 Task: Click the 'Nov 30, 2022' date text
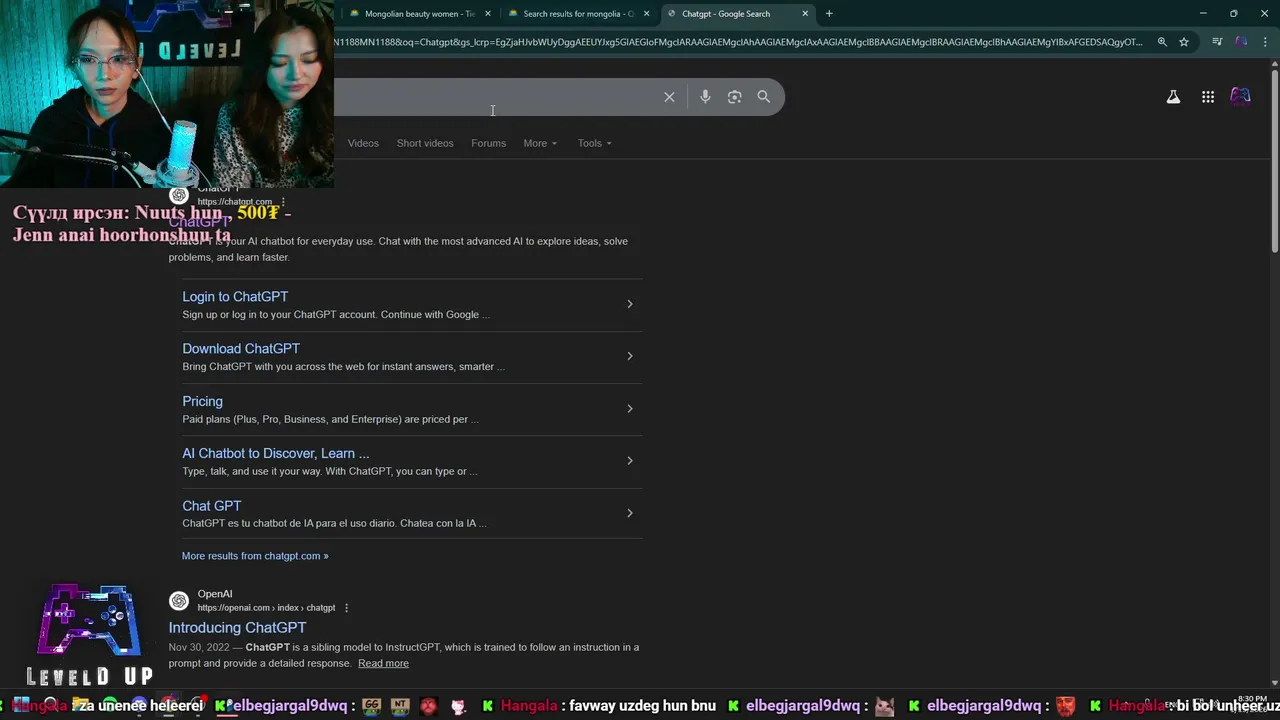[x=198, y=647]
